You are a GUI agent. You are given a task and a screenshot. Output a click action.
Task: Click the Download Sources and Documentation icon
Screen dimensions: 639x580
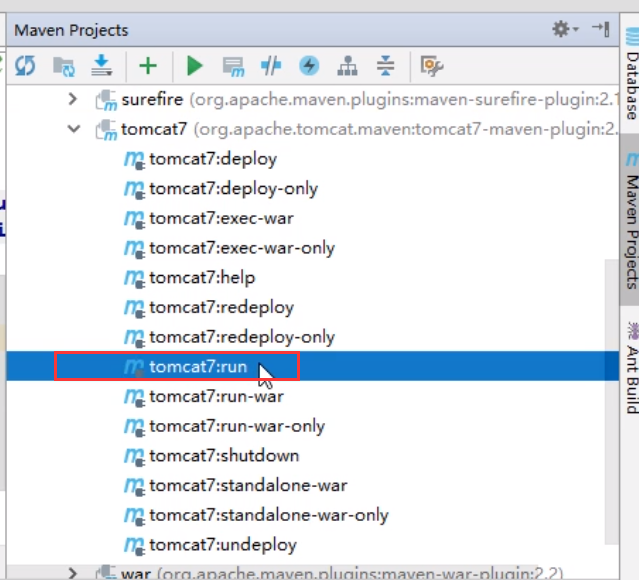click(x=101, y=65)
